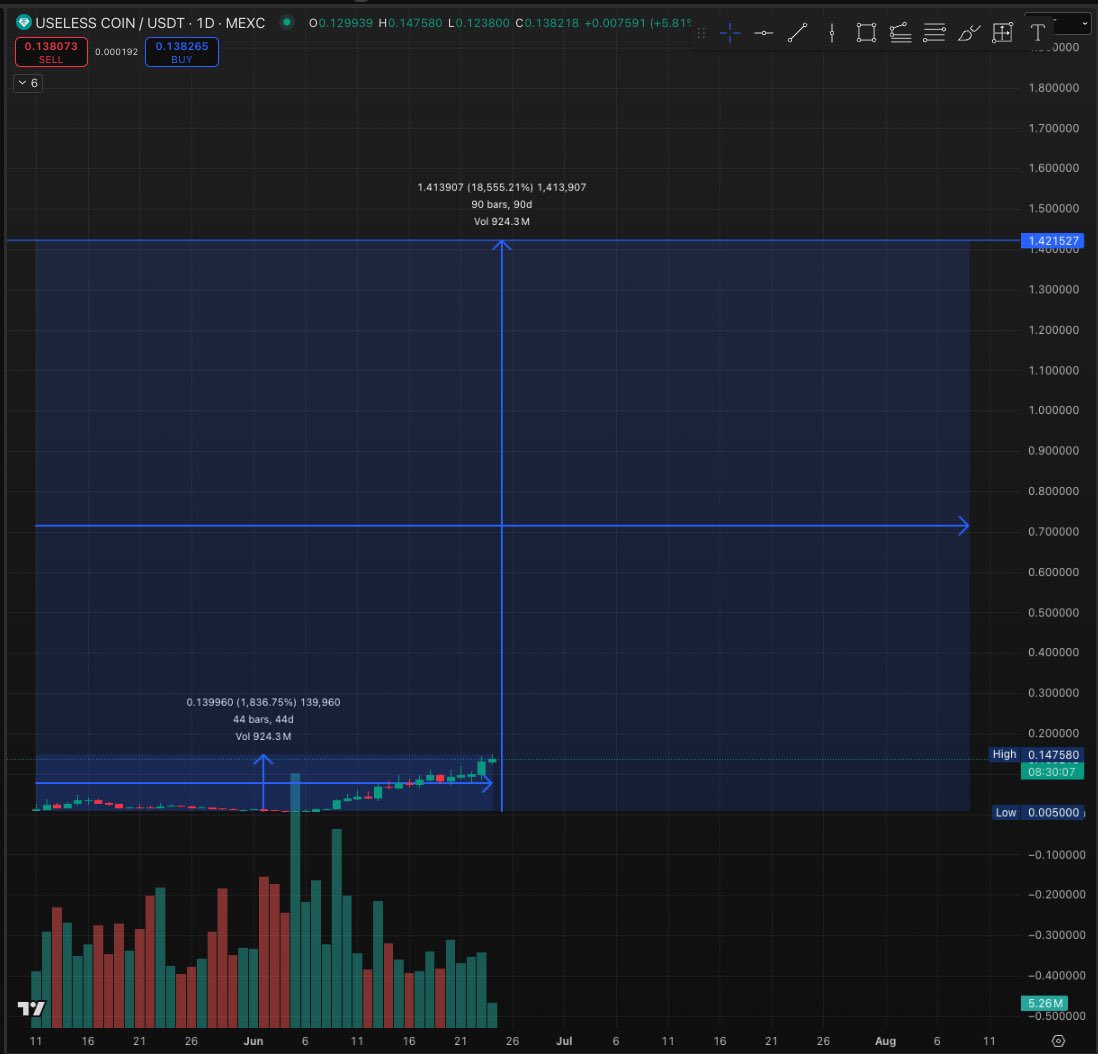Screen dimensions: 1098x1054
Task: Click the opening price value 0.129939
Action: pyautogui.click(x=346, y=23)
